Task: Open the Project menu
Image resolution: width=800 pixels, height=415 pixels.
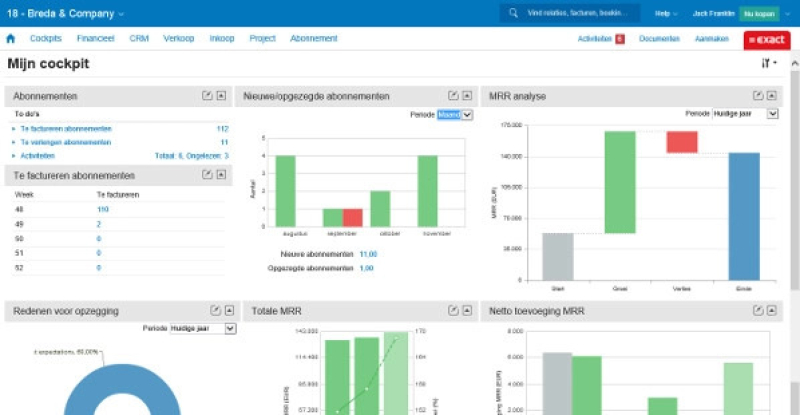Action: click(x=262, y=38)
